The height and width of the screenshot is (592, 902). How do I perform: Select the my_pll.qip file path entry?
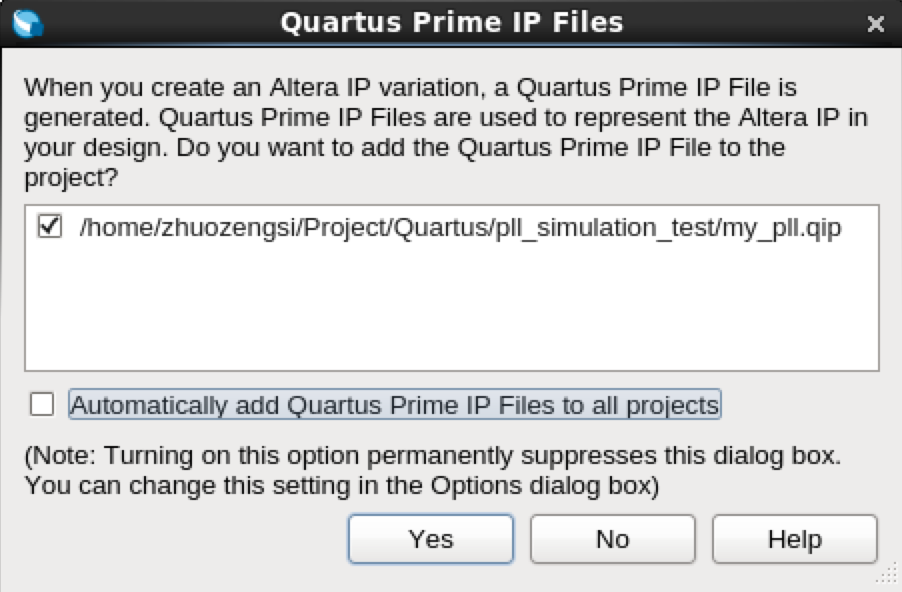(460, 227)
